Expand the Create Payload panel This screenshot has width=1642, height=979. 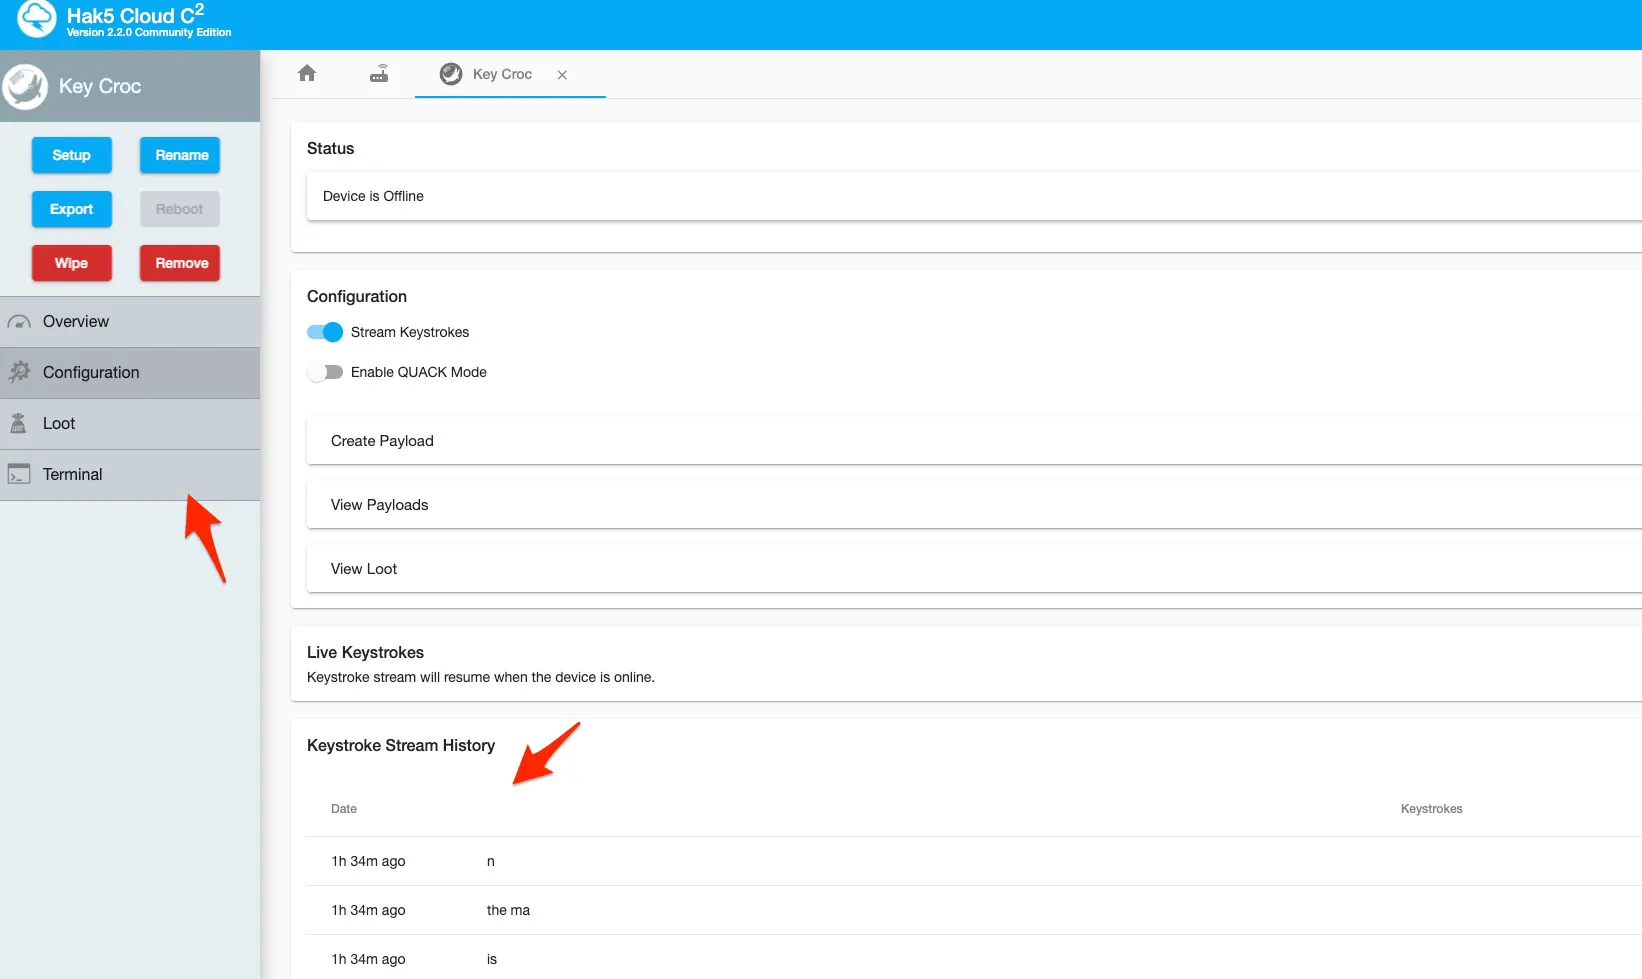974,441
